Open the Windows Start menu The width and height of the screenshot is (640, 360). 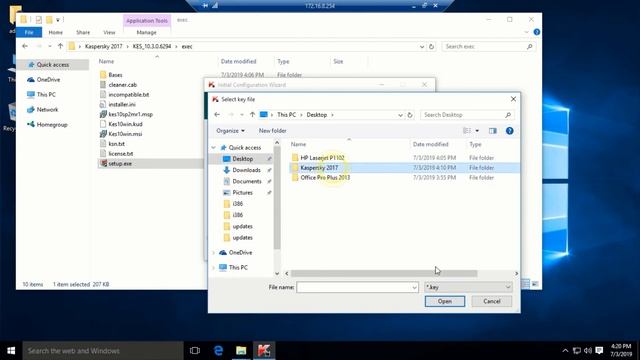(x=11, y=351)
